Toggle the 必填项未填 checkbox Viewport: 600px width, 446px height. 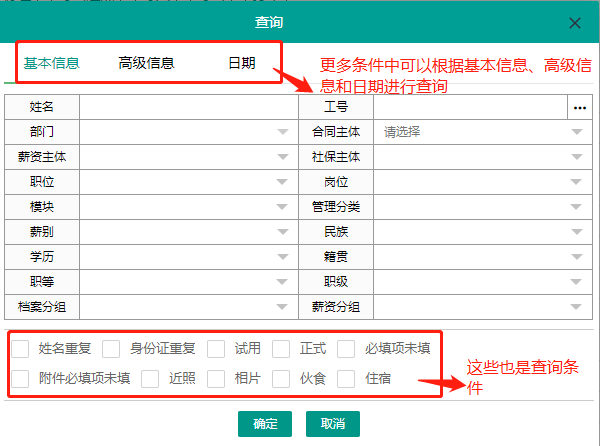tap(347, 349)
